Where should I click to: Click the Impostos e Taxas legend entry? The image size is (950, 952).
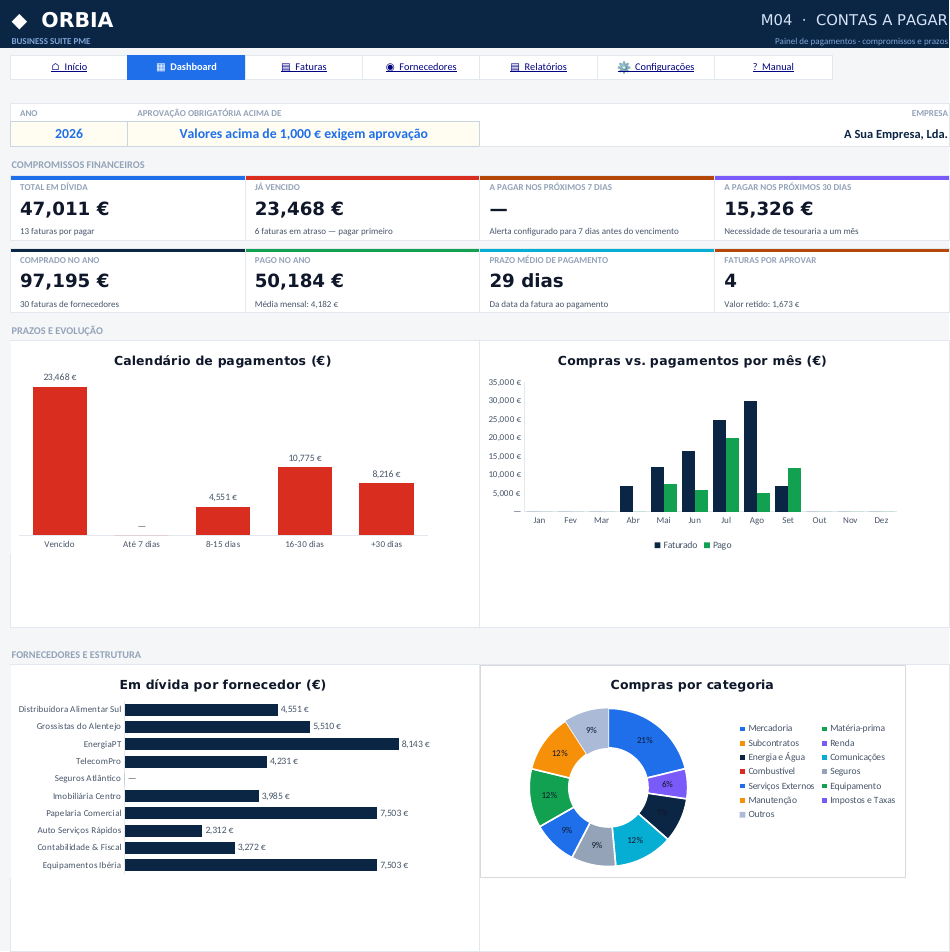[x=858, y=800]
